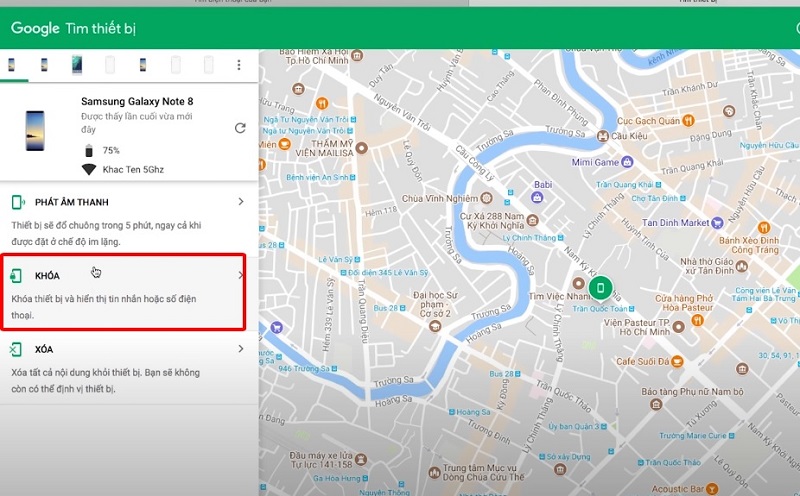Select the THẨM MỸ VIỆN MAILISA marker
The image size is (800, 496).
(x=362, y=148)
